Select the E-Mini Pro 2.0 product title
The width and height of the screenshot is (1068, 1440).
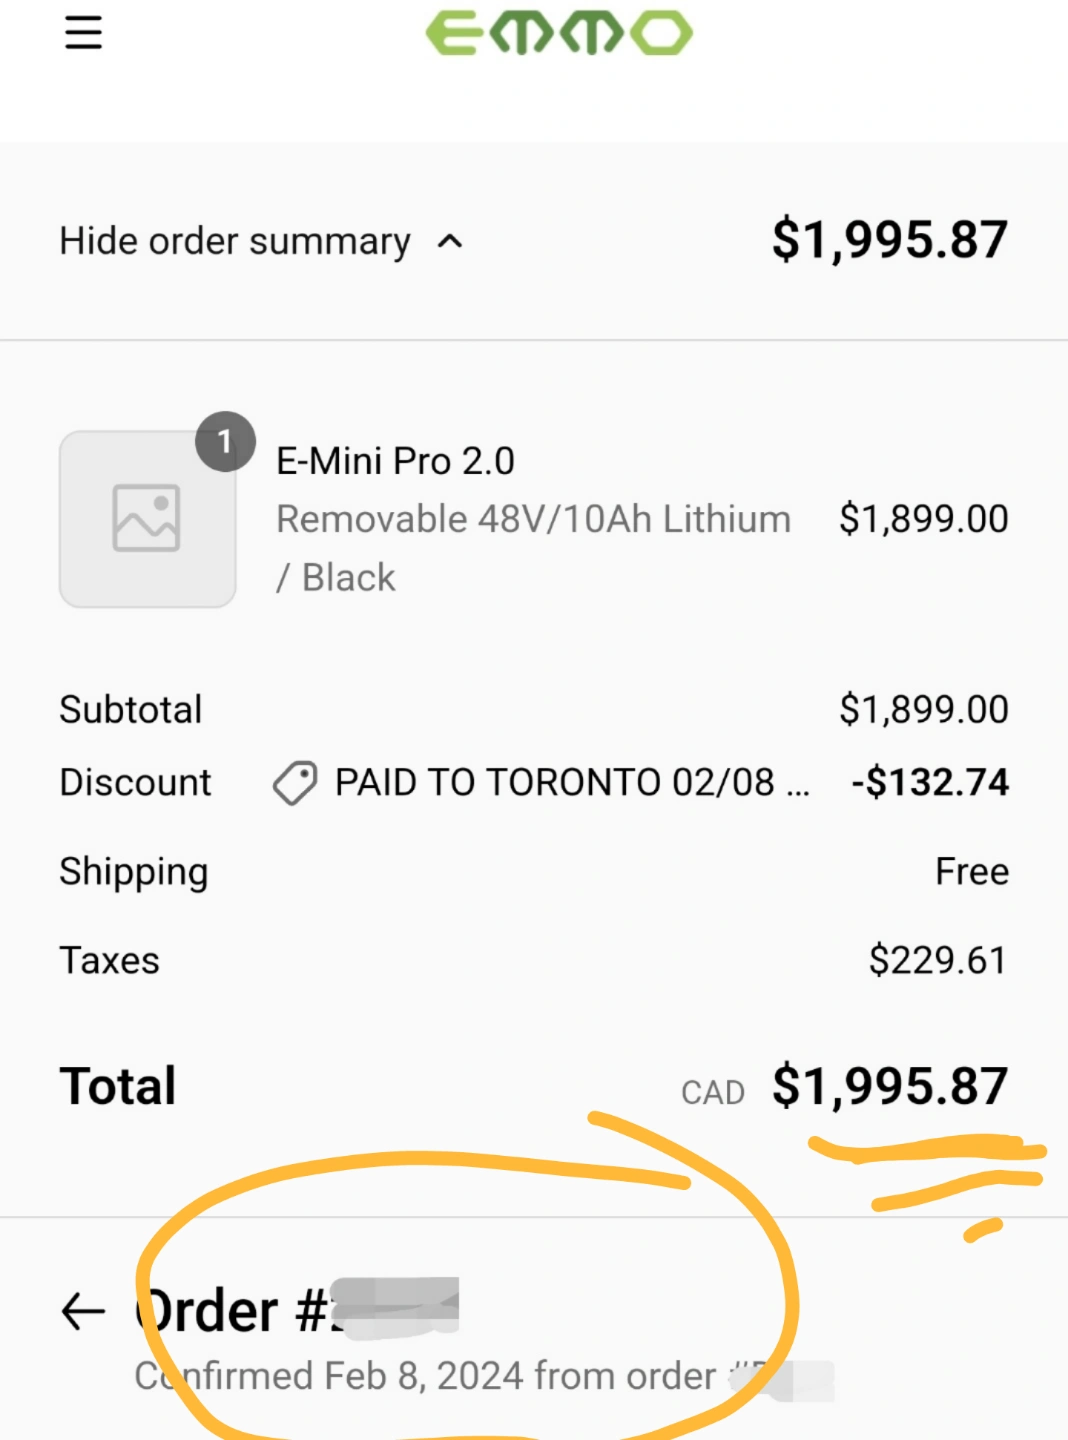pyautogui.click(x=395, y=461)
